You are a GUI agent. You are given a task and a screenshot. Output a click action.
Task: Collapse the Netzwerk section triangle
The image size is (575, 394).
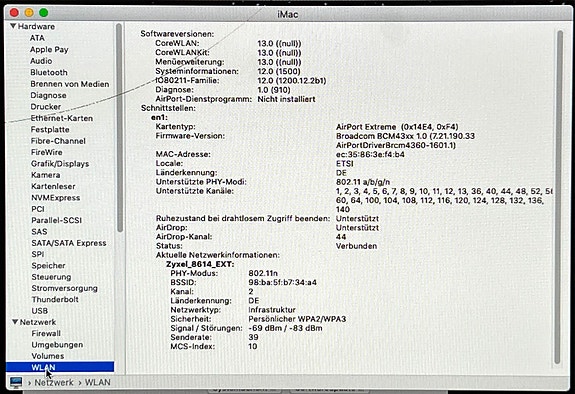coord(15,322)
